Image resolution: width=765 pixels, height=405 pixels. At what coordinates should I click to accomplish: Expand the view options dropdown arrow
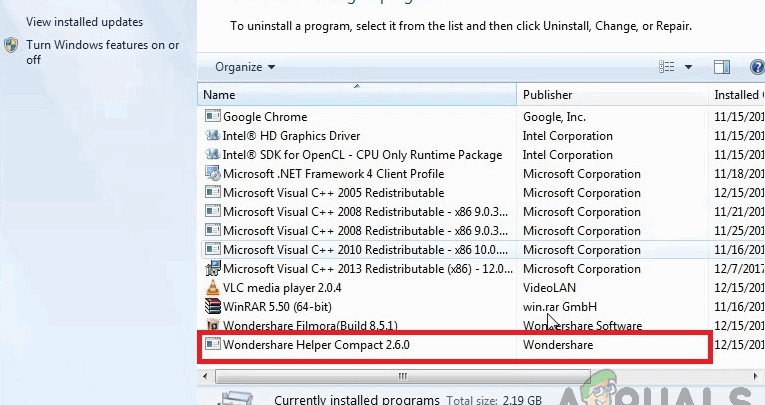pyautogui.click(x=688, y=67)
